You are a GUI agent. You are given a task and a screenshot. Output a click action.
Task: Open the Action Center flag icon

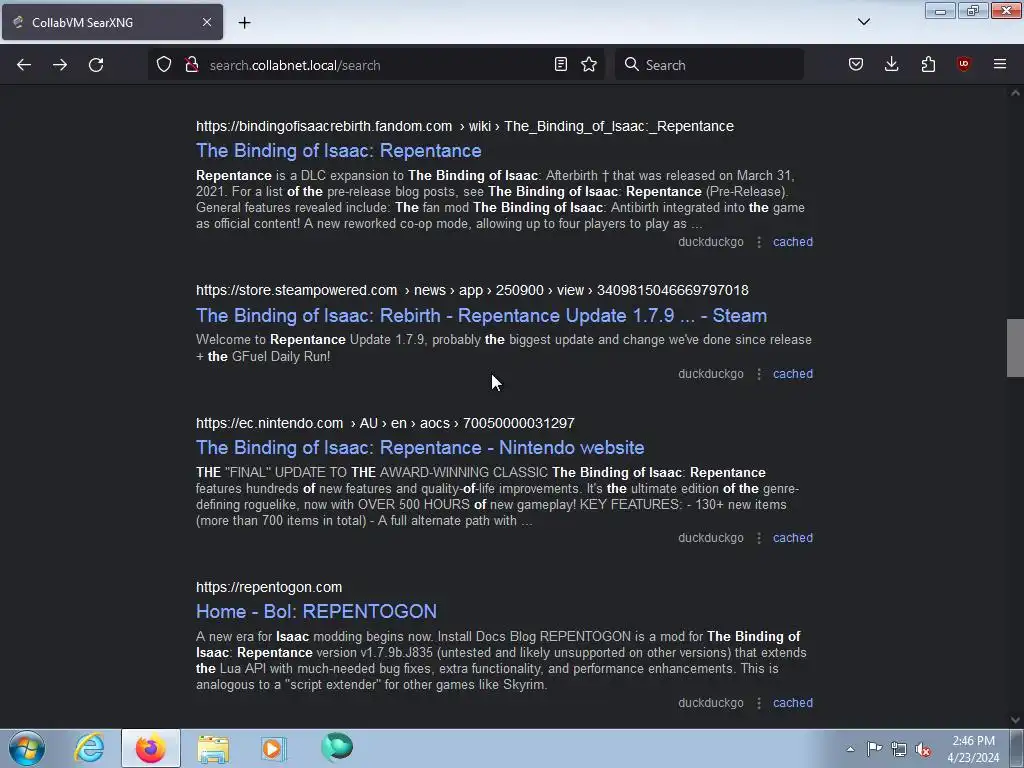point(874,749)
